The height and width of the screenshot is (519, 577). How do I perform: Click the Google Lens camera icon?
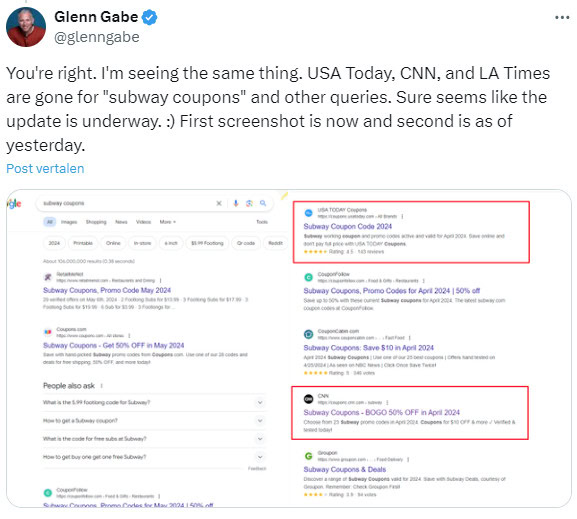[249, 203]
